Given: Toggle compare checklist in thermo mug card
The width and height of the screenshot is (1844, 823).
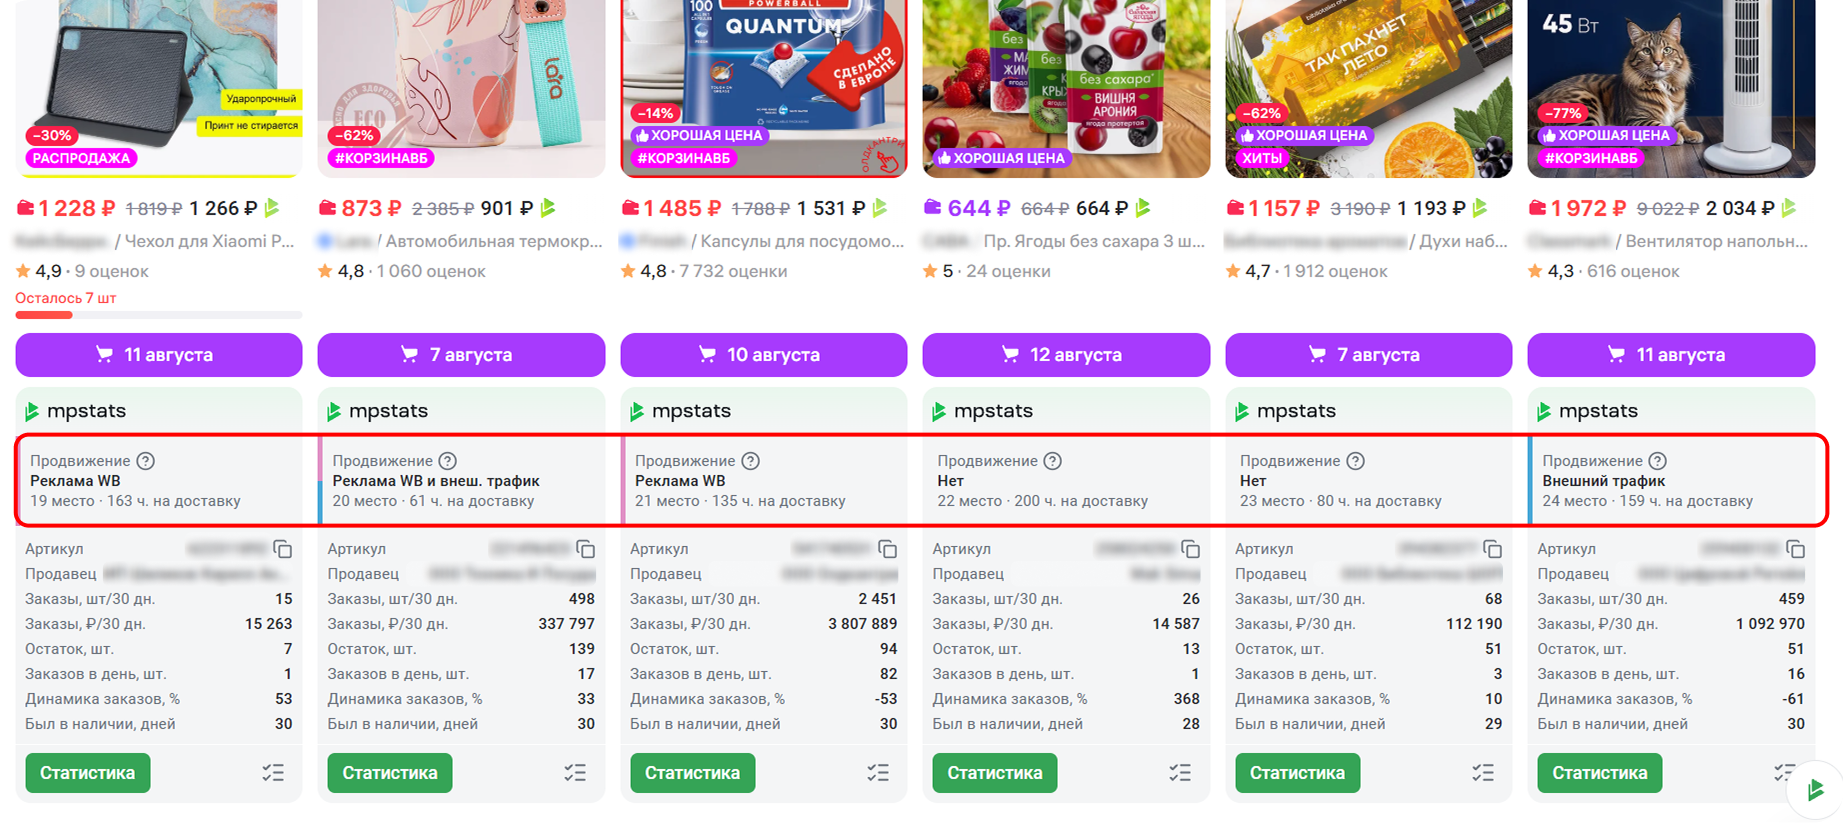Looking at the screenshot, I should 575,773.
